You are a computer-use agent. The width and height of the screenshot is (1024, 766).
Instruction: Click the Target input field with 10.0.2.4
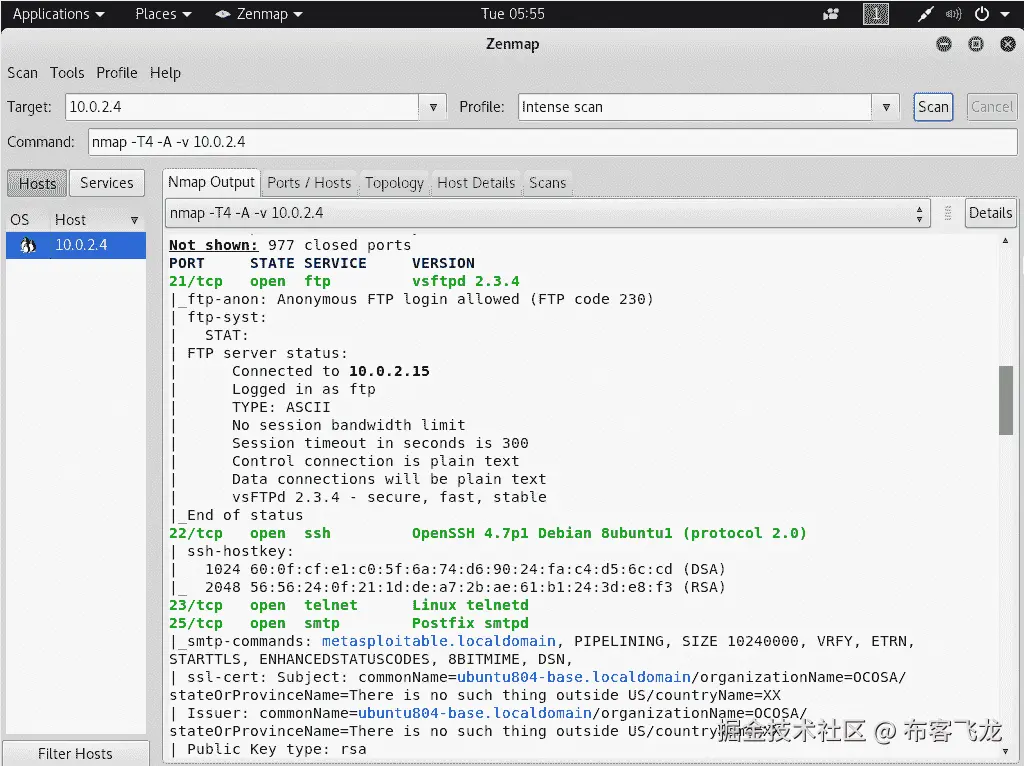click(x=242, y=107)
